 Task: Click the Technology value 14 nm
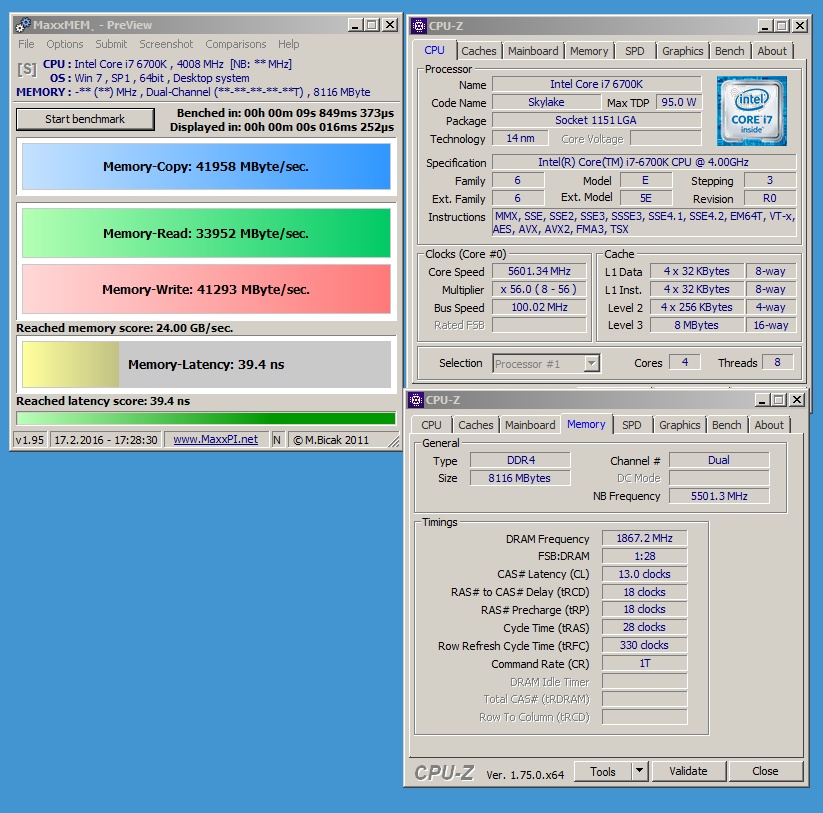(x=520, y=138)
